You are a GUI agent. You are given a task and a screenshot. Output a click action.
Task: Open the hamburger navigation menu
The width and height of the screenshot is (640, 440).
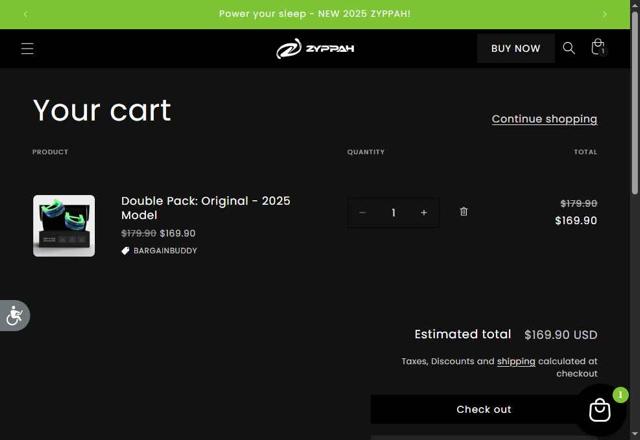[x=27, y=49]
